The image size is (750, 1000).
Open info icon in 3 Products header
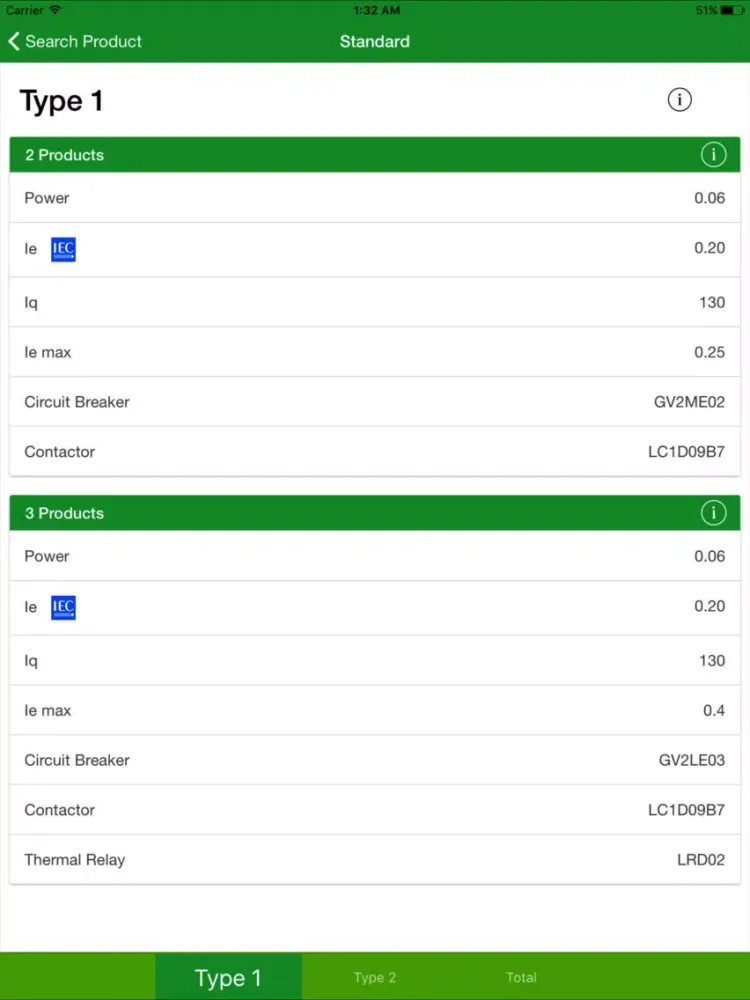[x=713, y=513]
